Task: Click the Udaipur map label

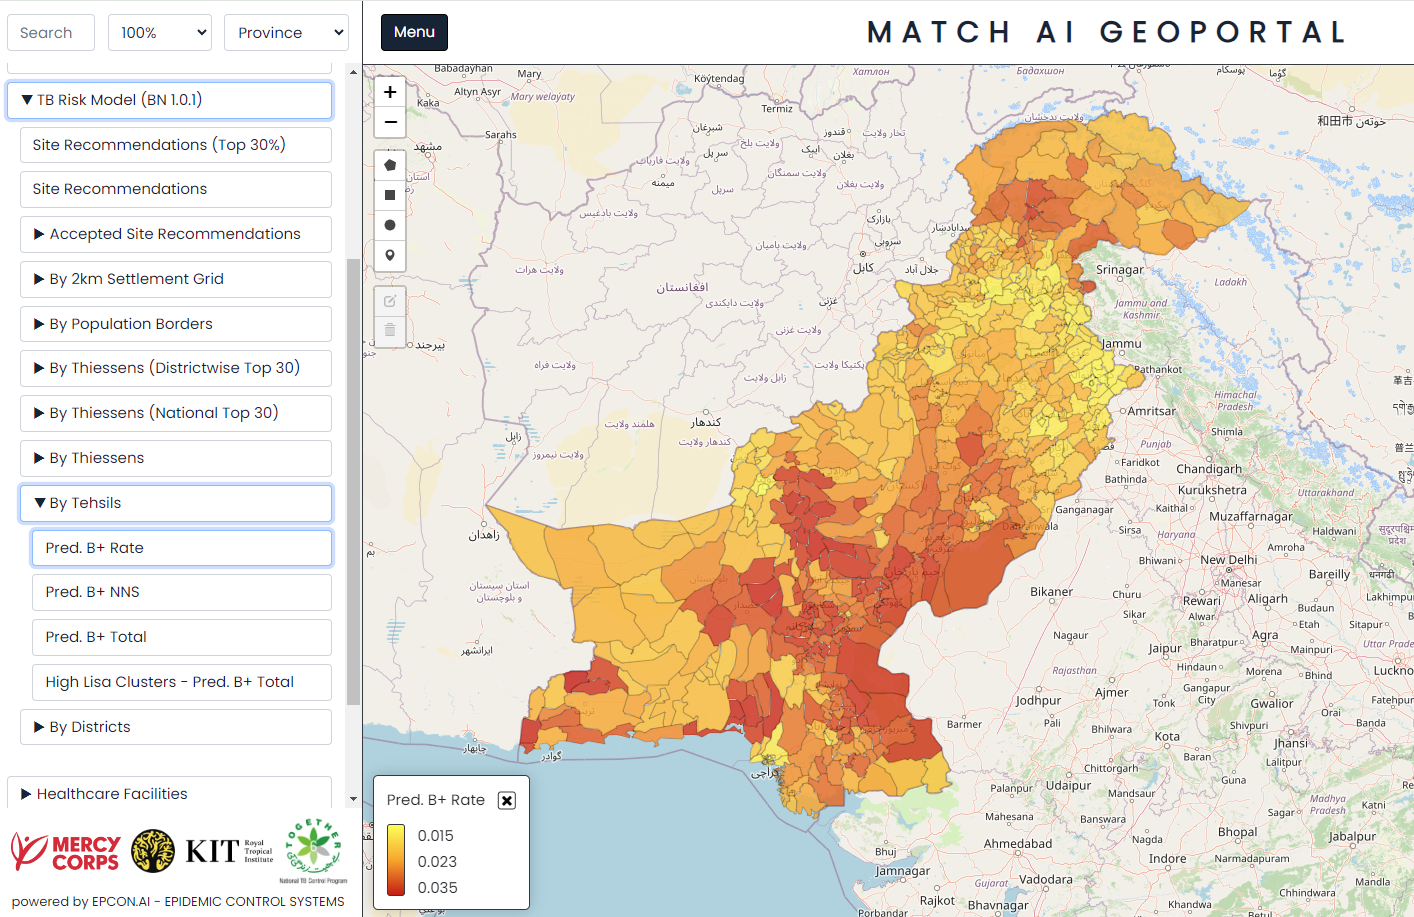Action: point(1068,786)
